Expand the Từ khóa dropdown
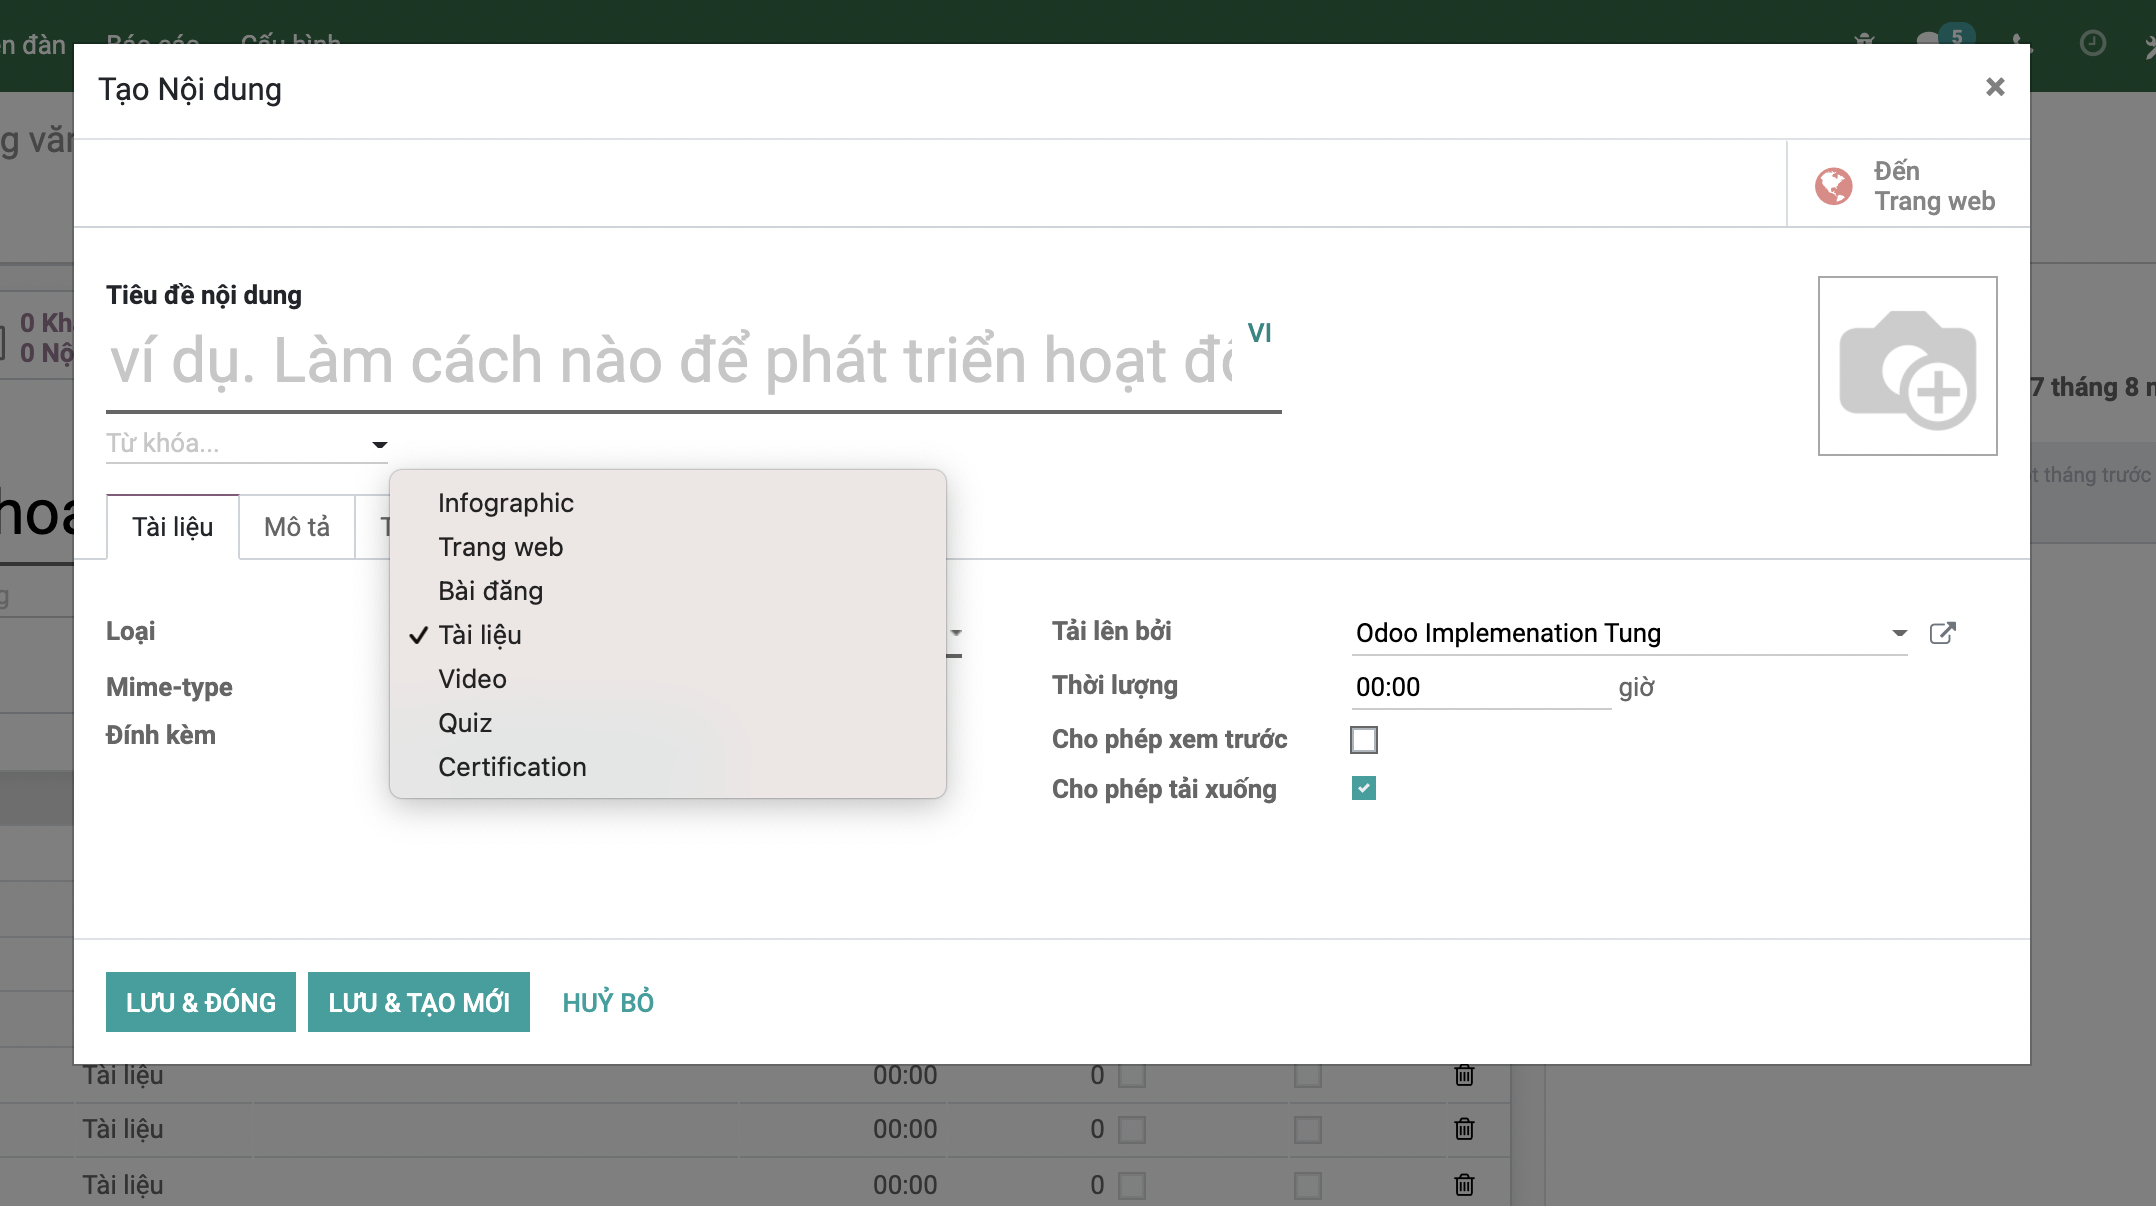2156x1206 pixels. click(379, 443)
